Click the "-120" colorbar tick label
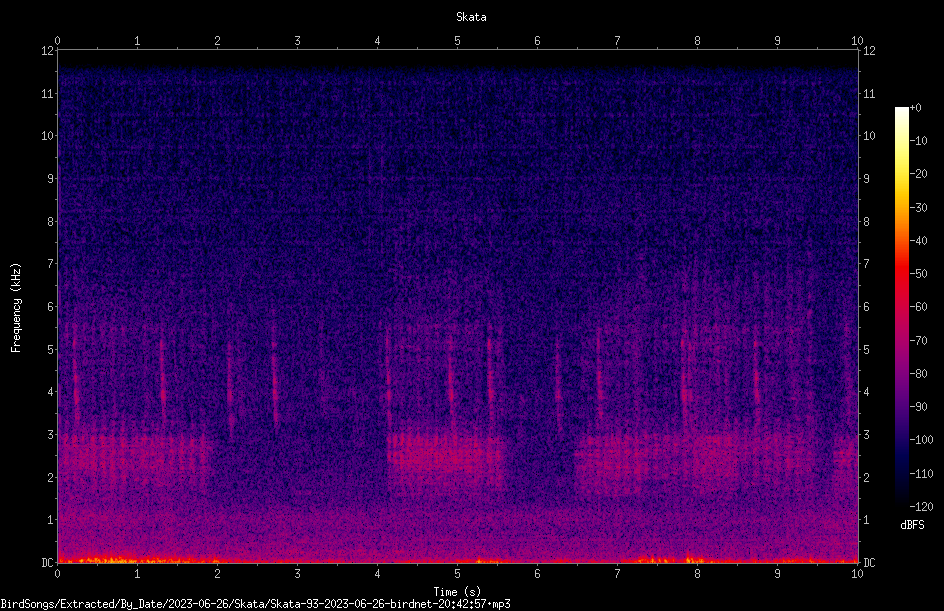Image resolution: width=944 pixels, height=611 pixels. 922,507
